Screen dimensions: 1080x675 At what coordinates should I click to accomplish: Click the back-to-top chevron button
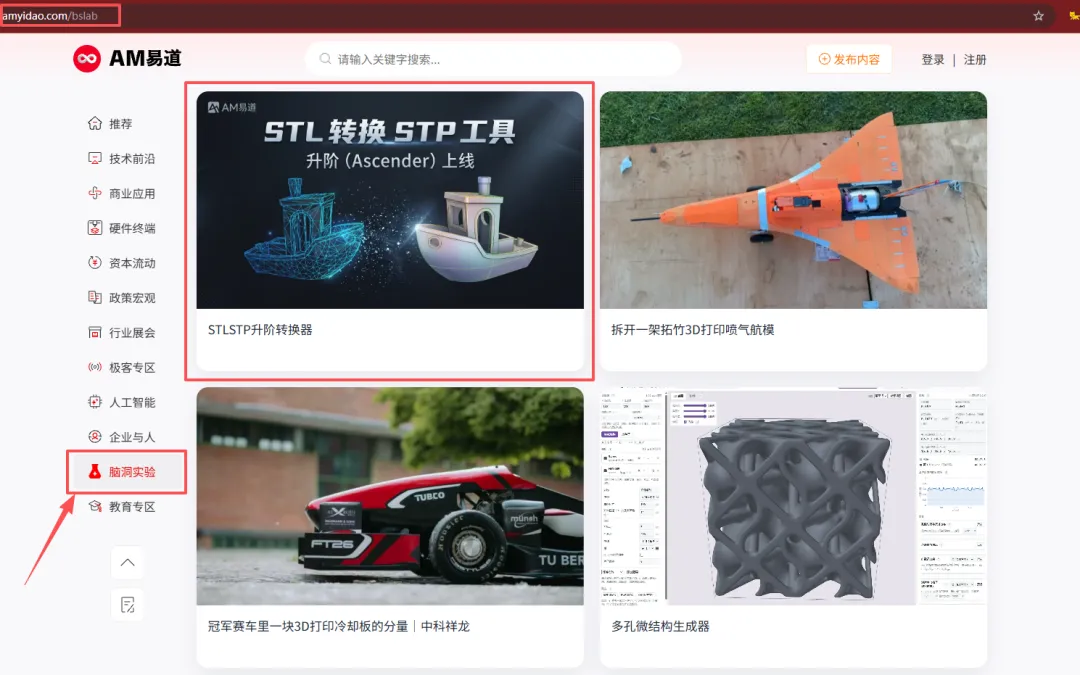click(127, 563)
